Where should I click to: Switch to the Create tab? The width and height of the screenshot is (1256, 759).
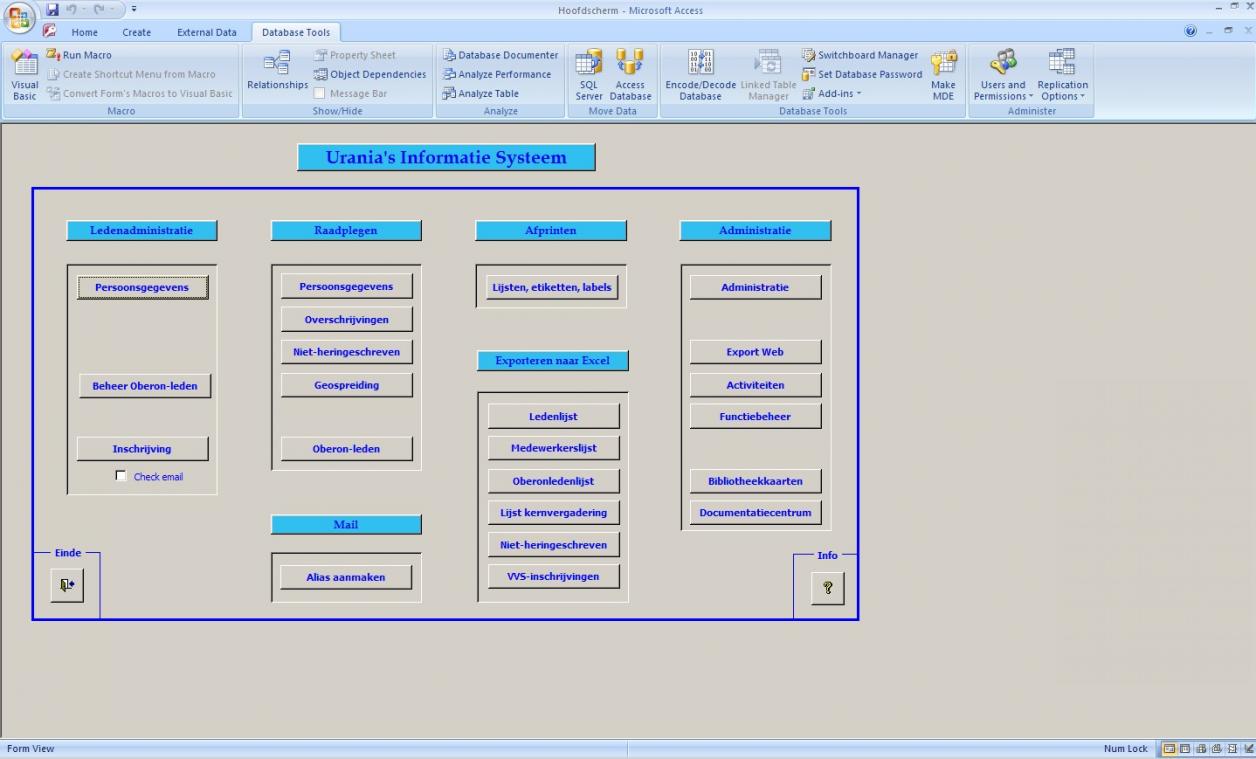point(137,32)
